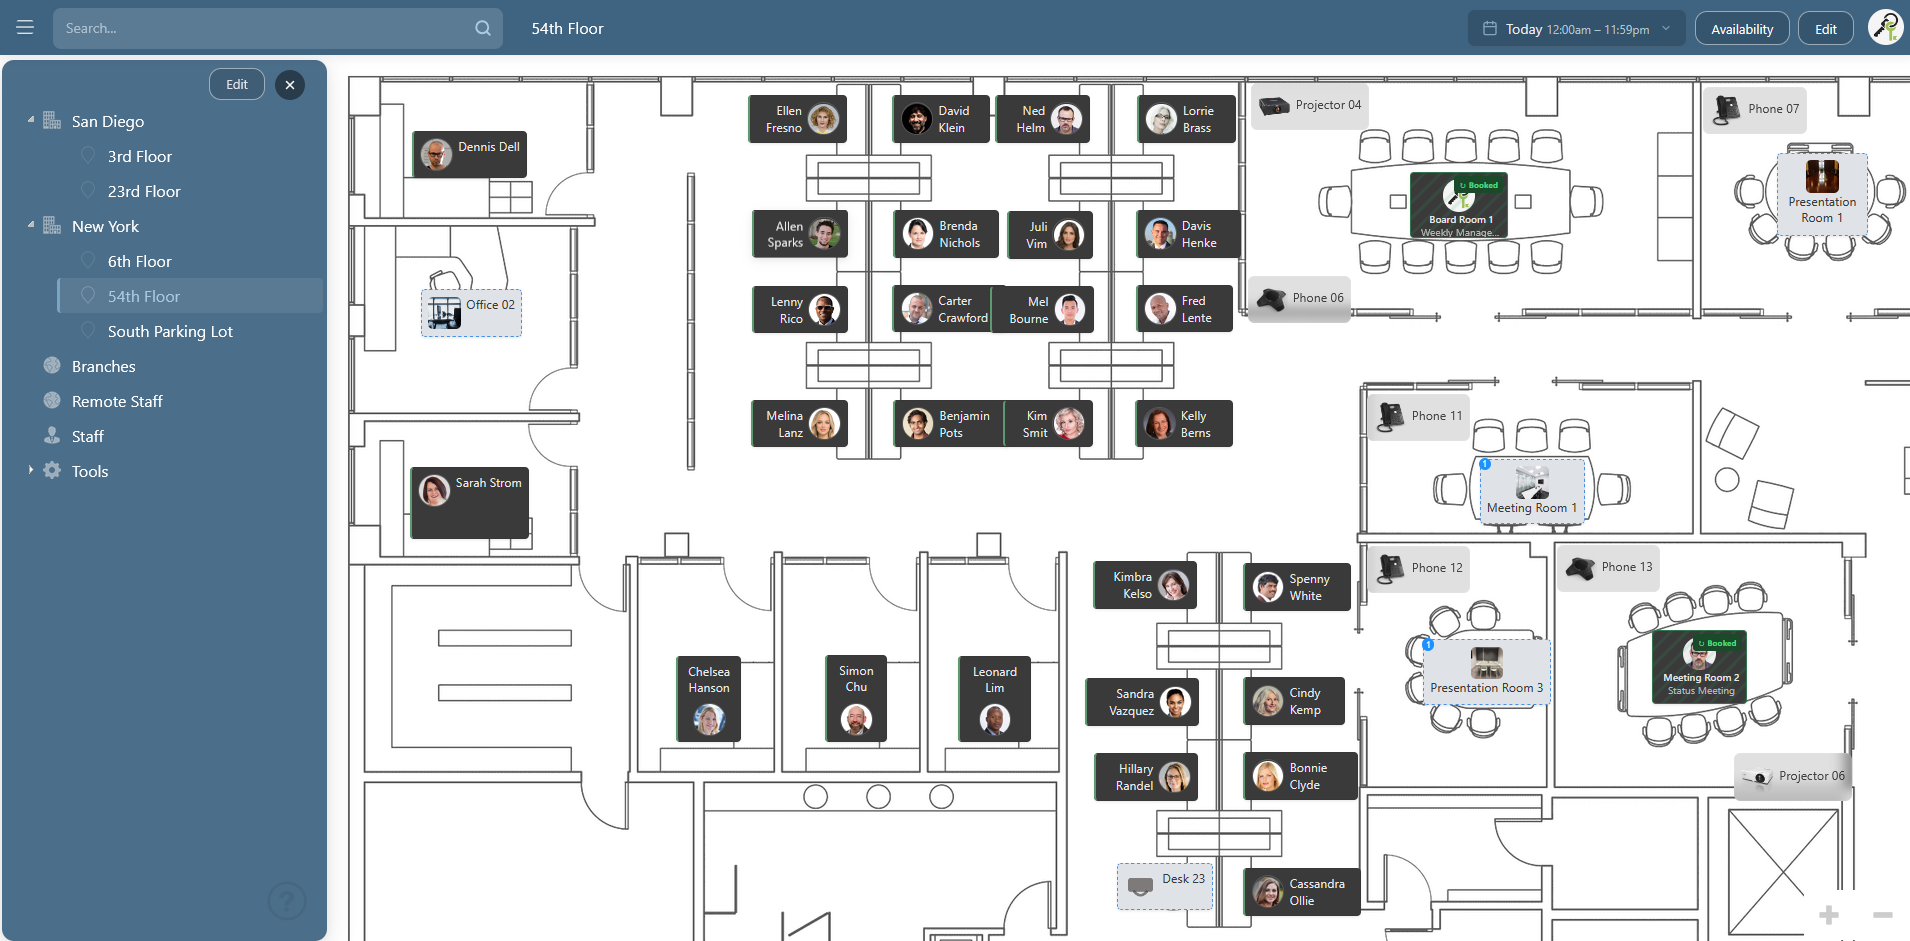Open help via the question mark icon
Screen dimensions: 1910x941
287,900
